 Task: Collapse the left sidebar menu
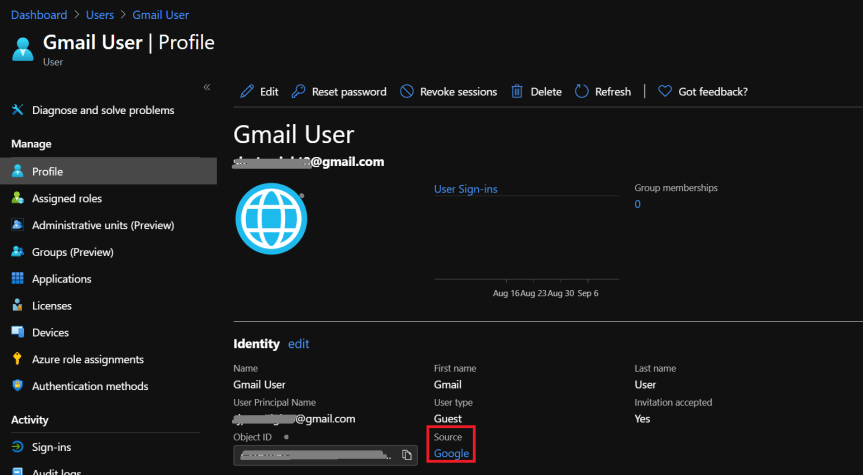207,87
